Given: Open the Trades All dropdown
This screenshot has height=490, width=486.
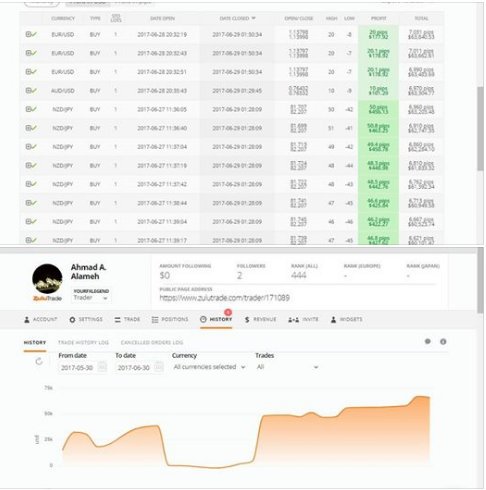Looking at the screenshot, I should [287, 367].
